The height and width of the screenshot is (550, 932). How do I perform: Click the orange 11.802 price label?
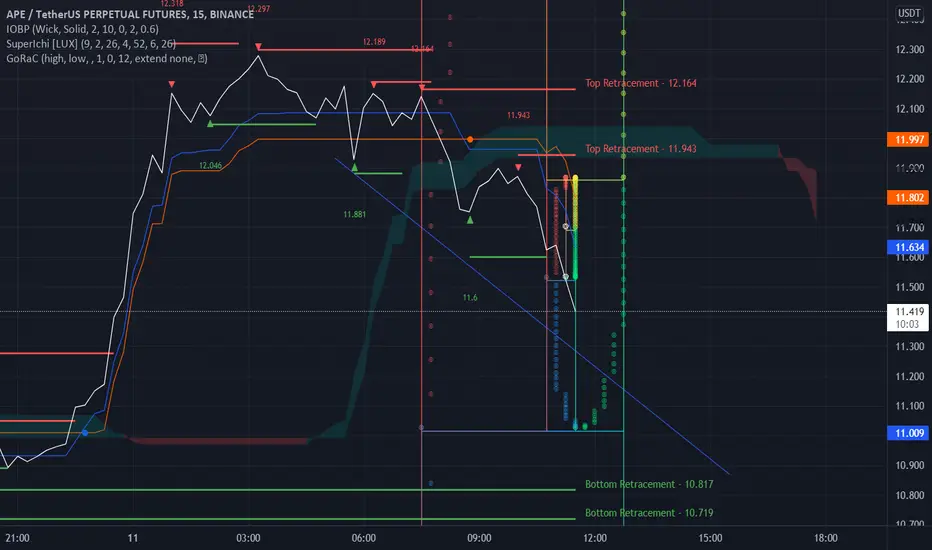(909, 197)
